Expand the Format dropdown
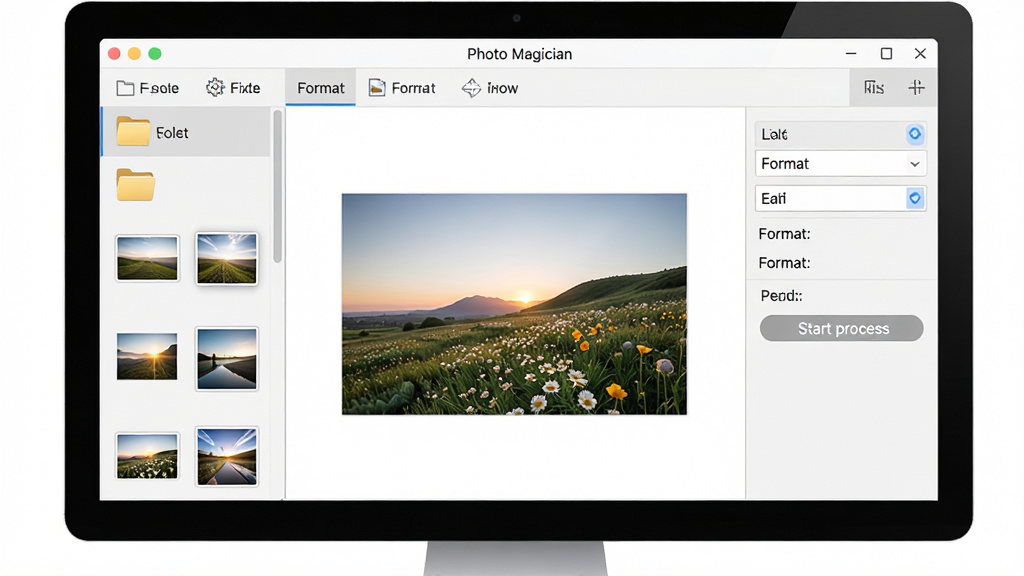1024x576 pixels. pos(840,163)
